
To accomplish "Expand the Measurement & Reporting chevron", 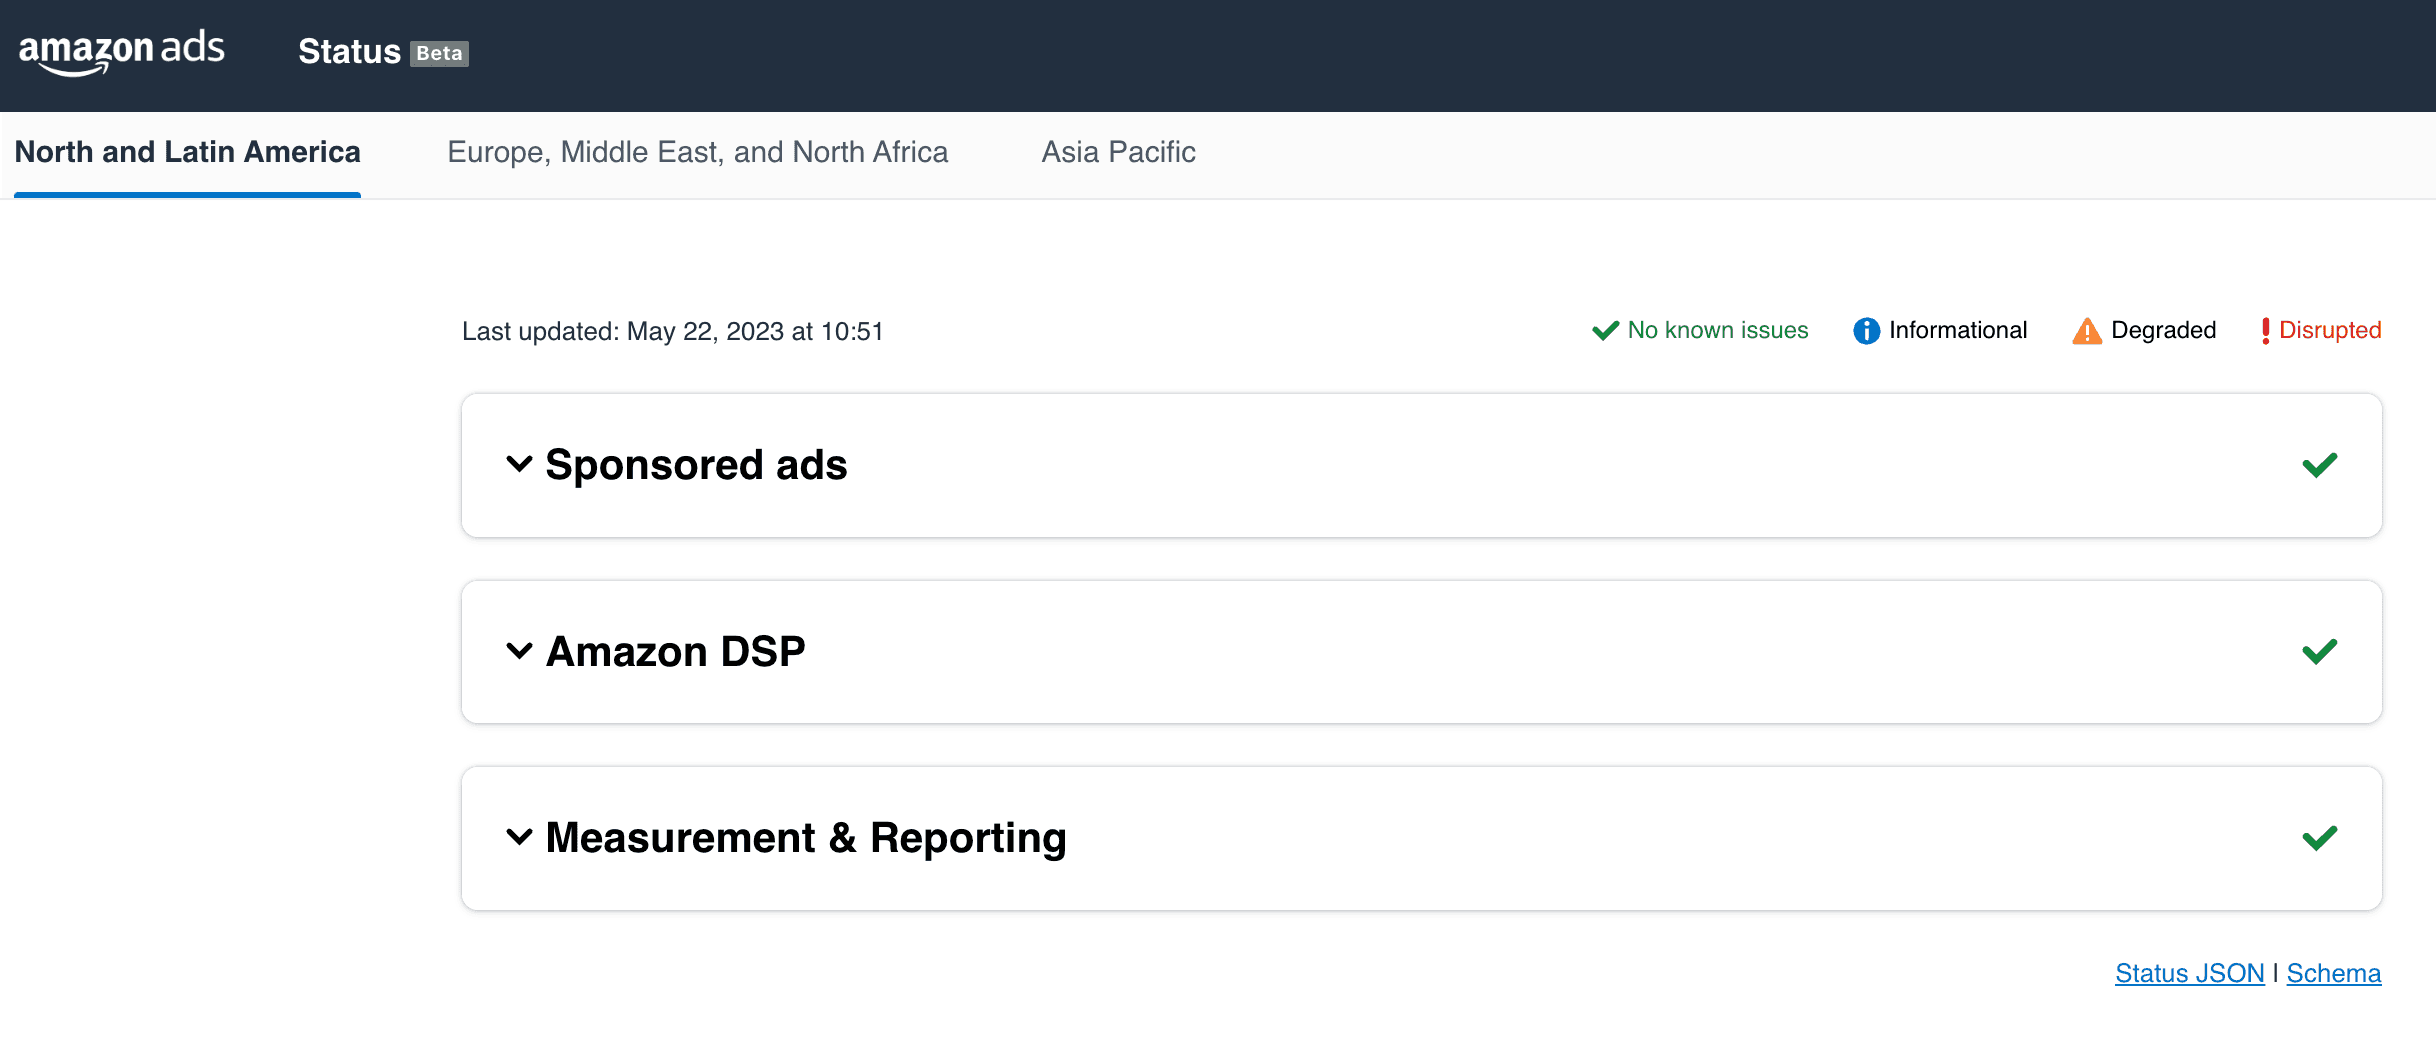I will 519,837.
